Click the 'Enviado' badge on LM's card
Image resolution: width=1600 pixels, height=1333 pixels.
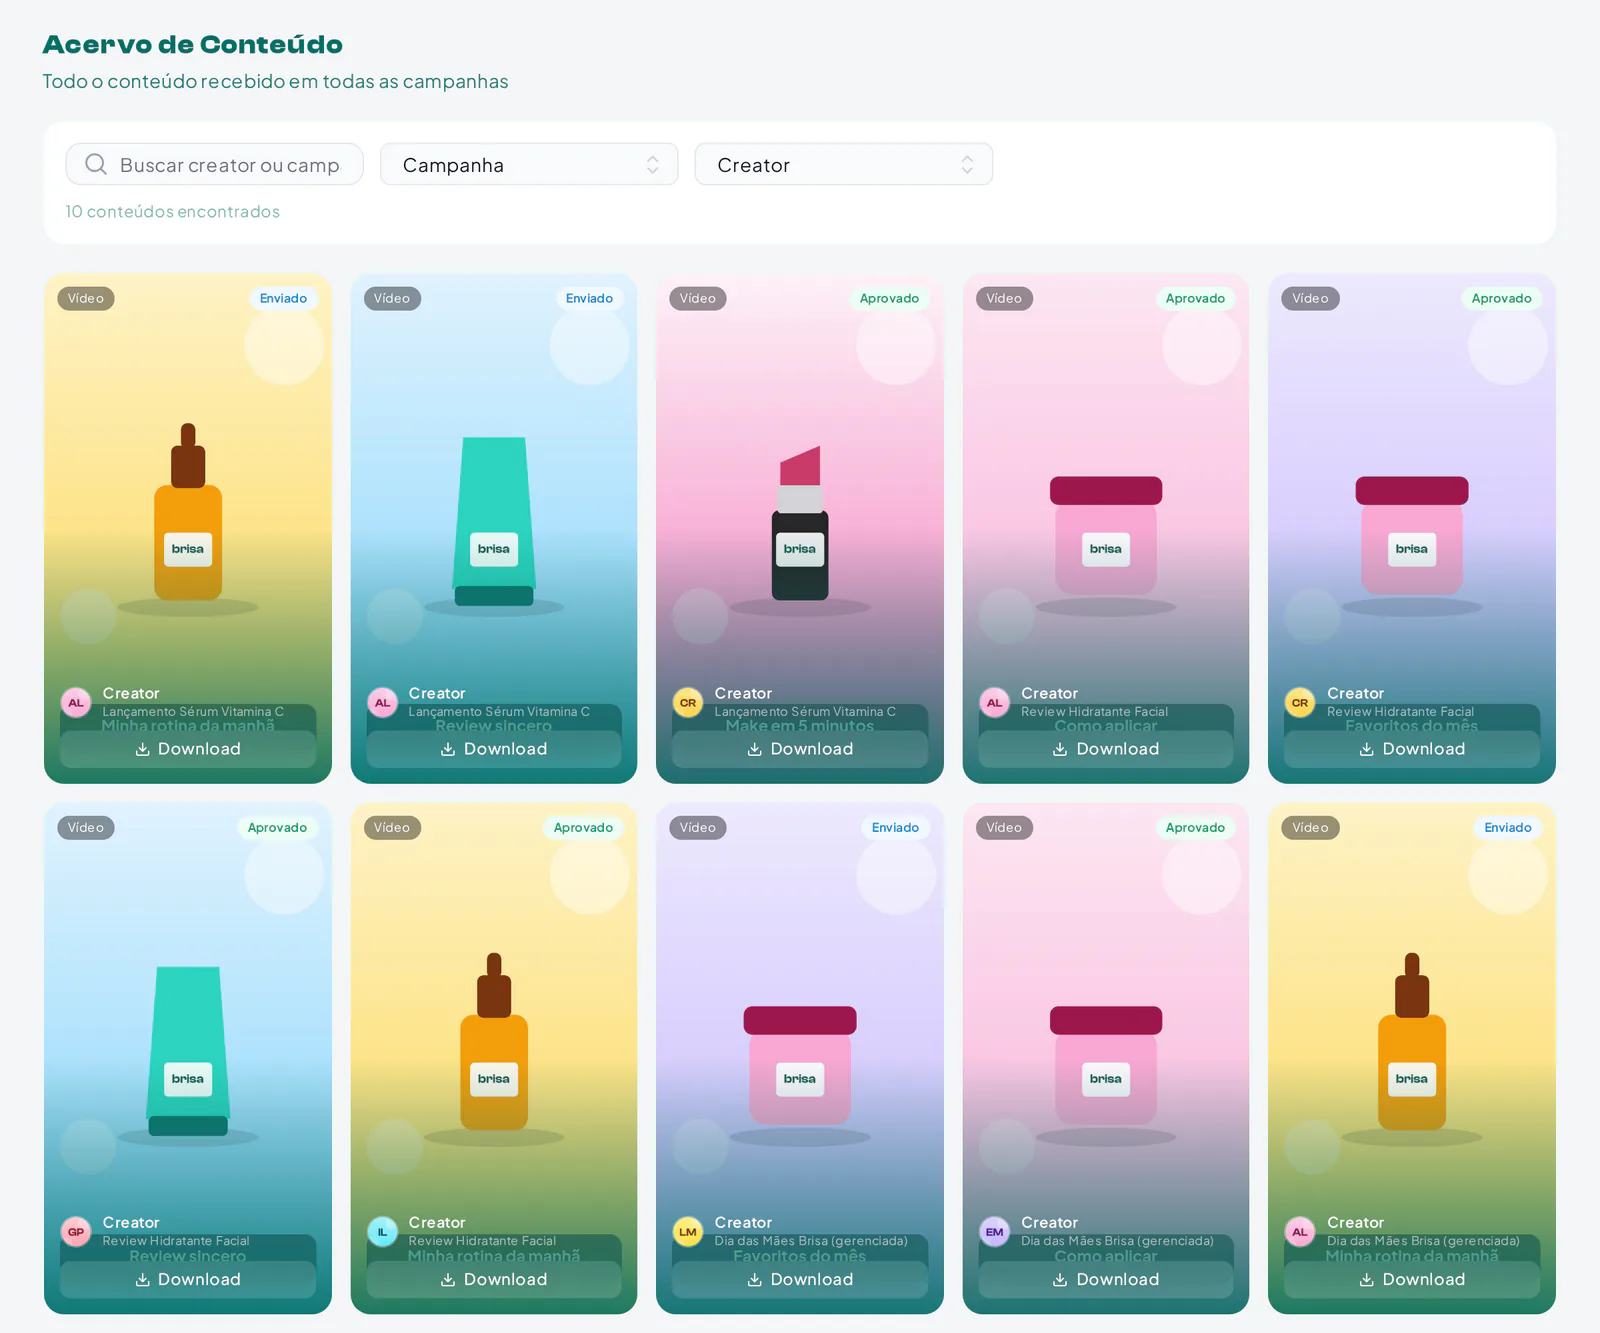pos(895,827)
